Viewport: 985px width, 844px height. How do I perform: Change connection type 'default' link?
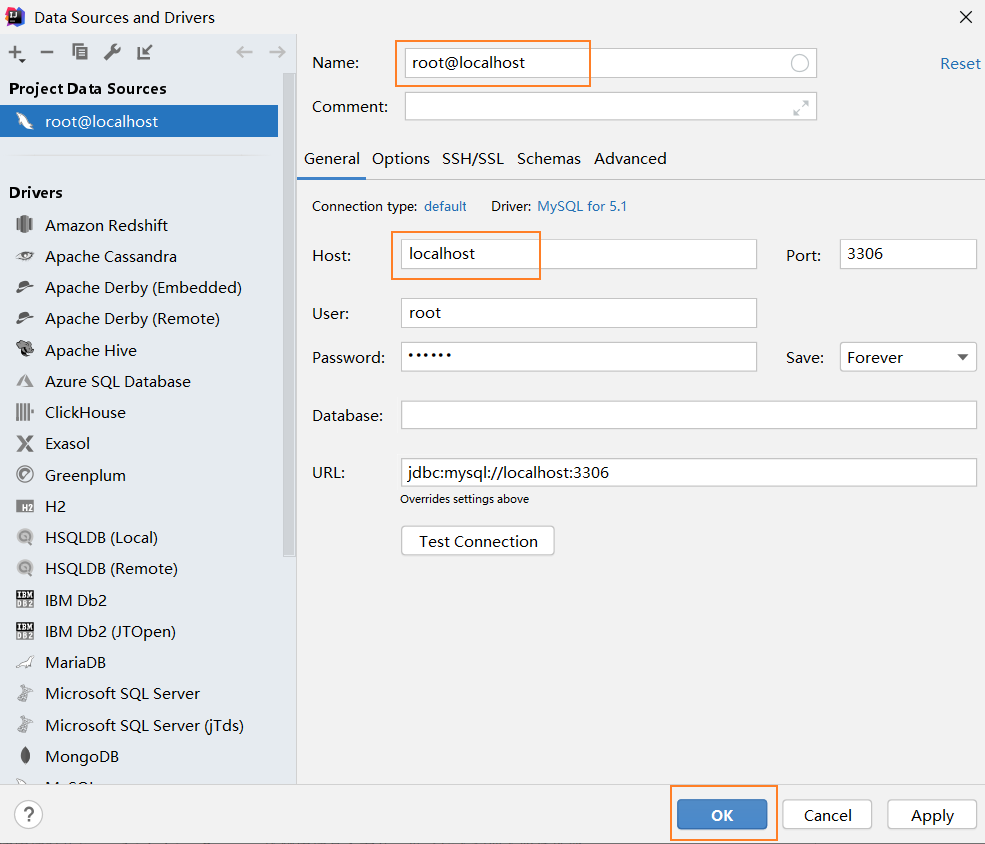445,207
